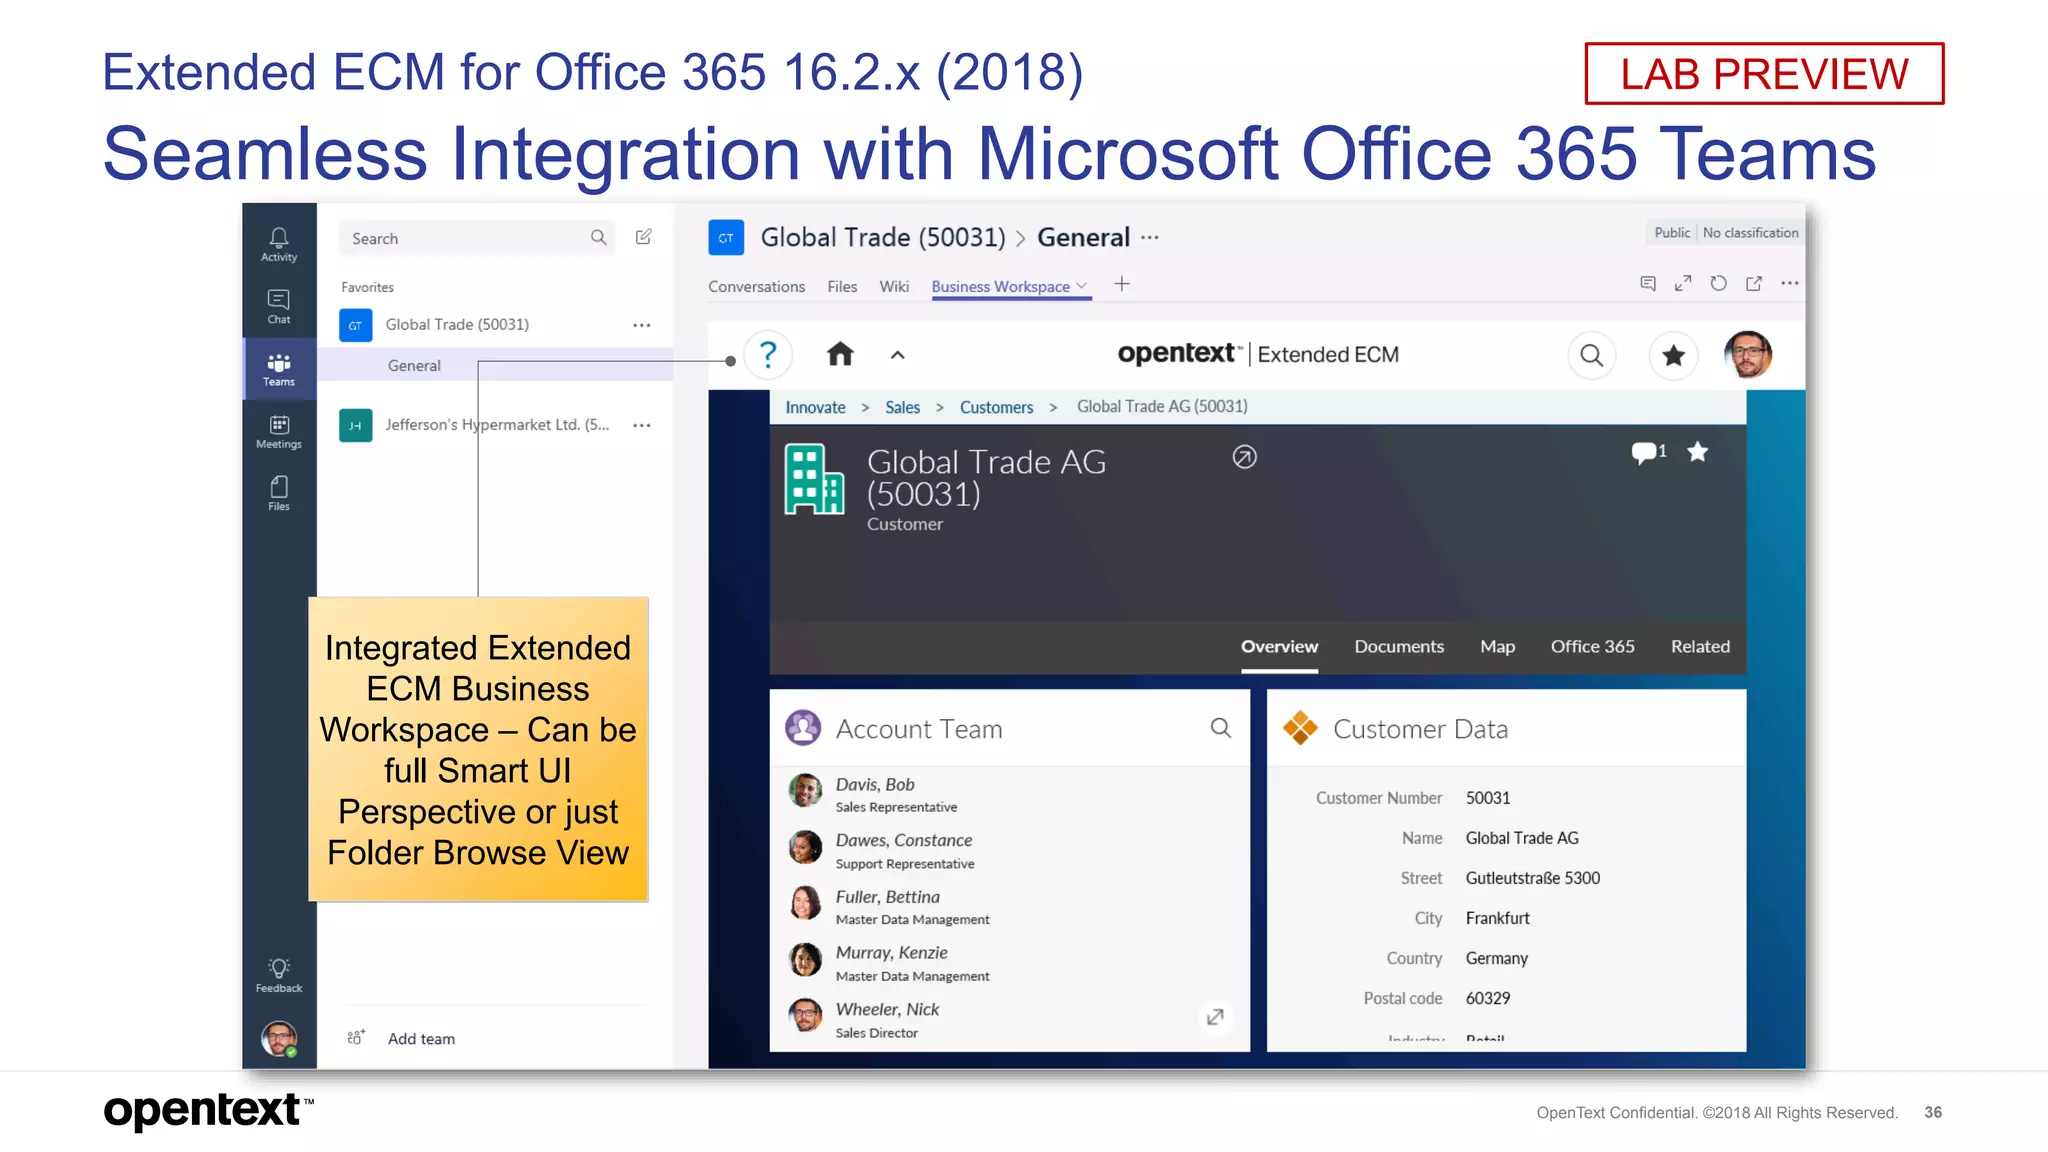This screenshot has width=2048, height=1152.
Task: Open the user profile avatar in the Teams sidebar
Action: point(279,1038)
